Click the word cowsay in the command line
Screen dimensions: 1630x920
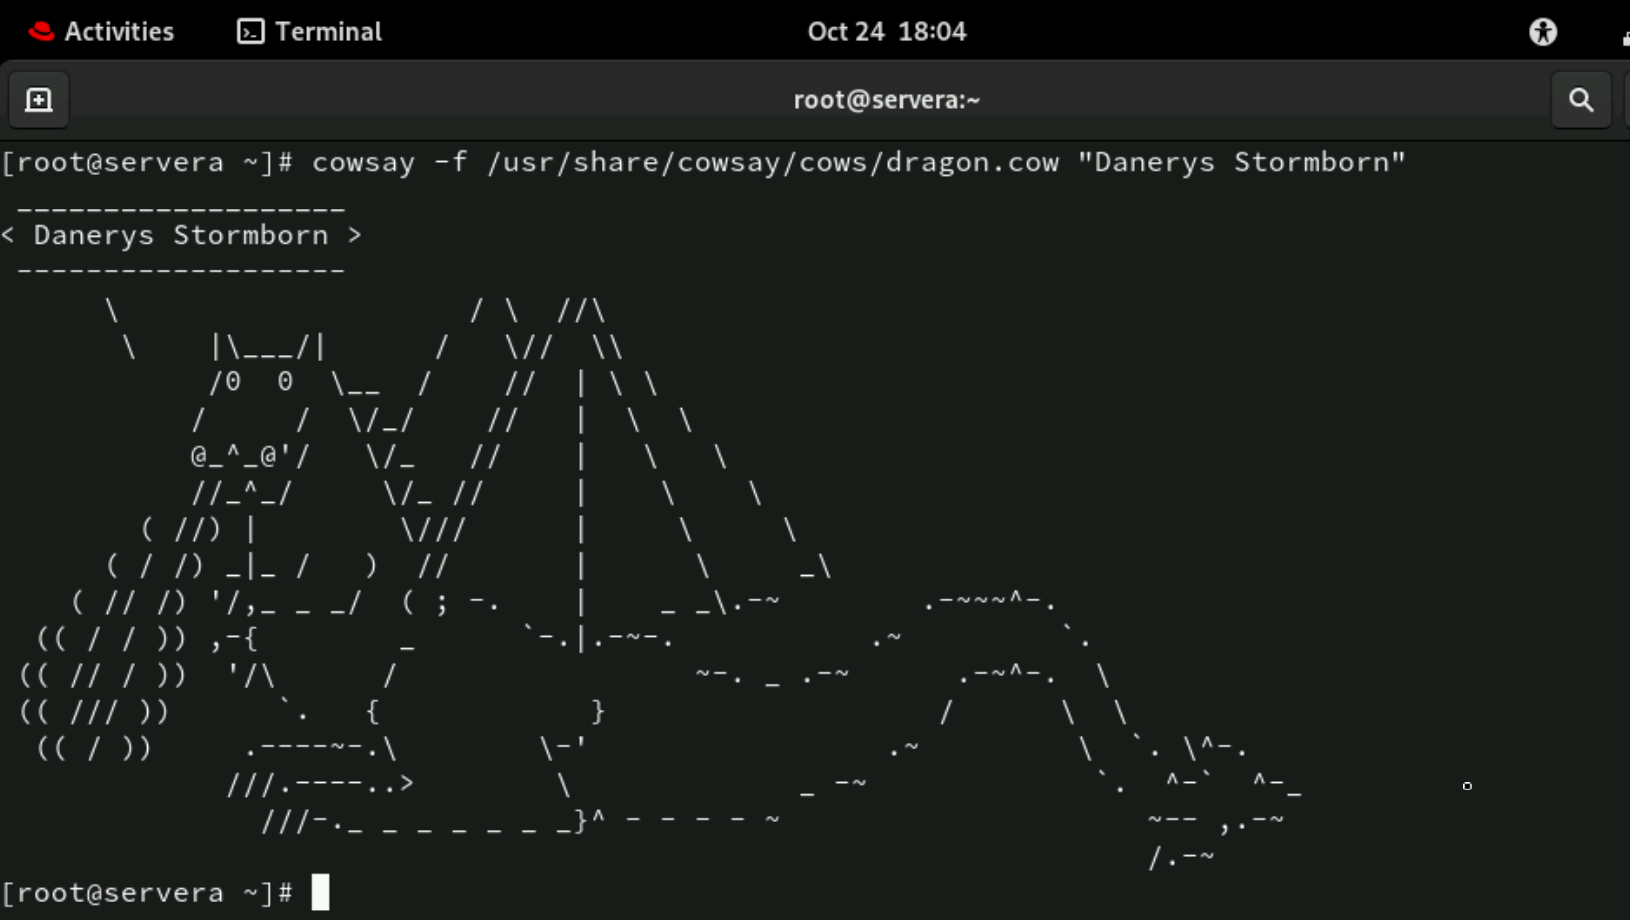click(362, 162)
